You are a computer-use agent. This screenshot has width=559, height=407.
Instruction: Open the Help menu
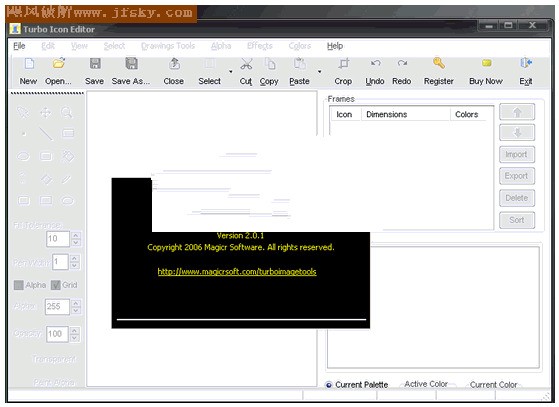(x=335, y=46)
